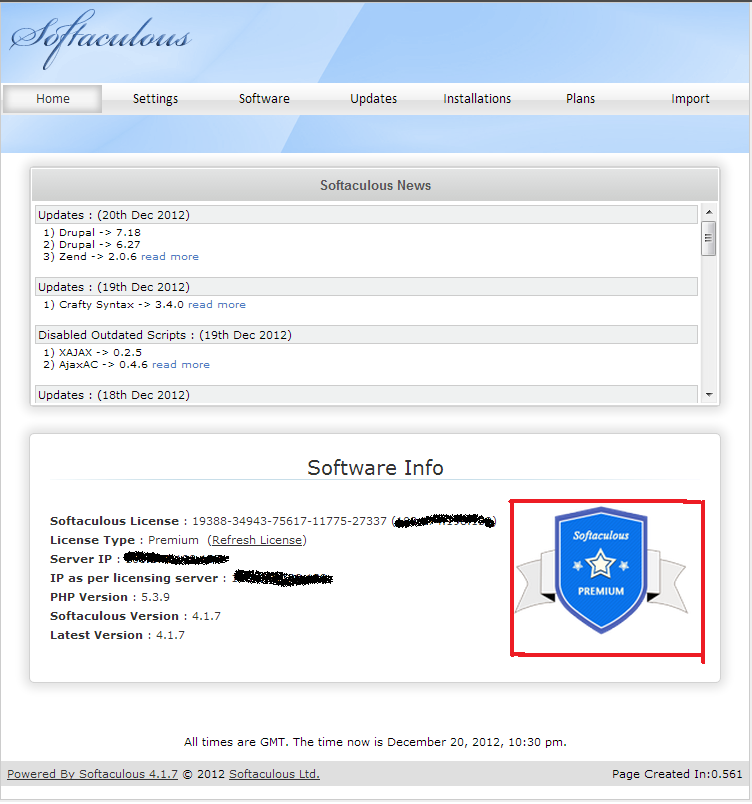Viewport: 752px width, 804px height.
Task: Click the PHP Version 5.3.9 value
Action: coord(155,597)
